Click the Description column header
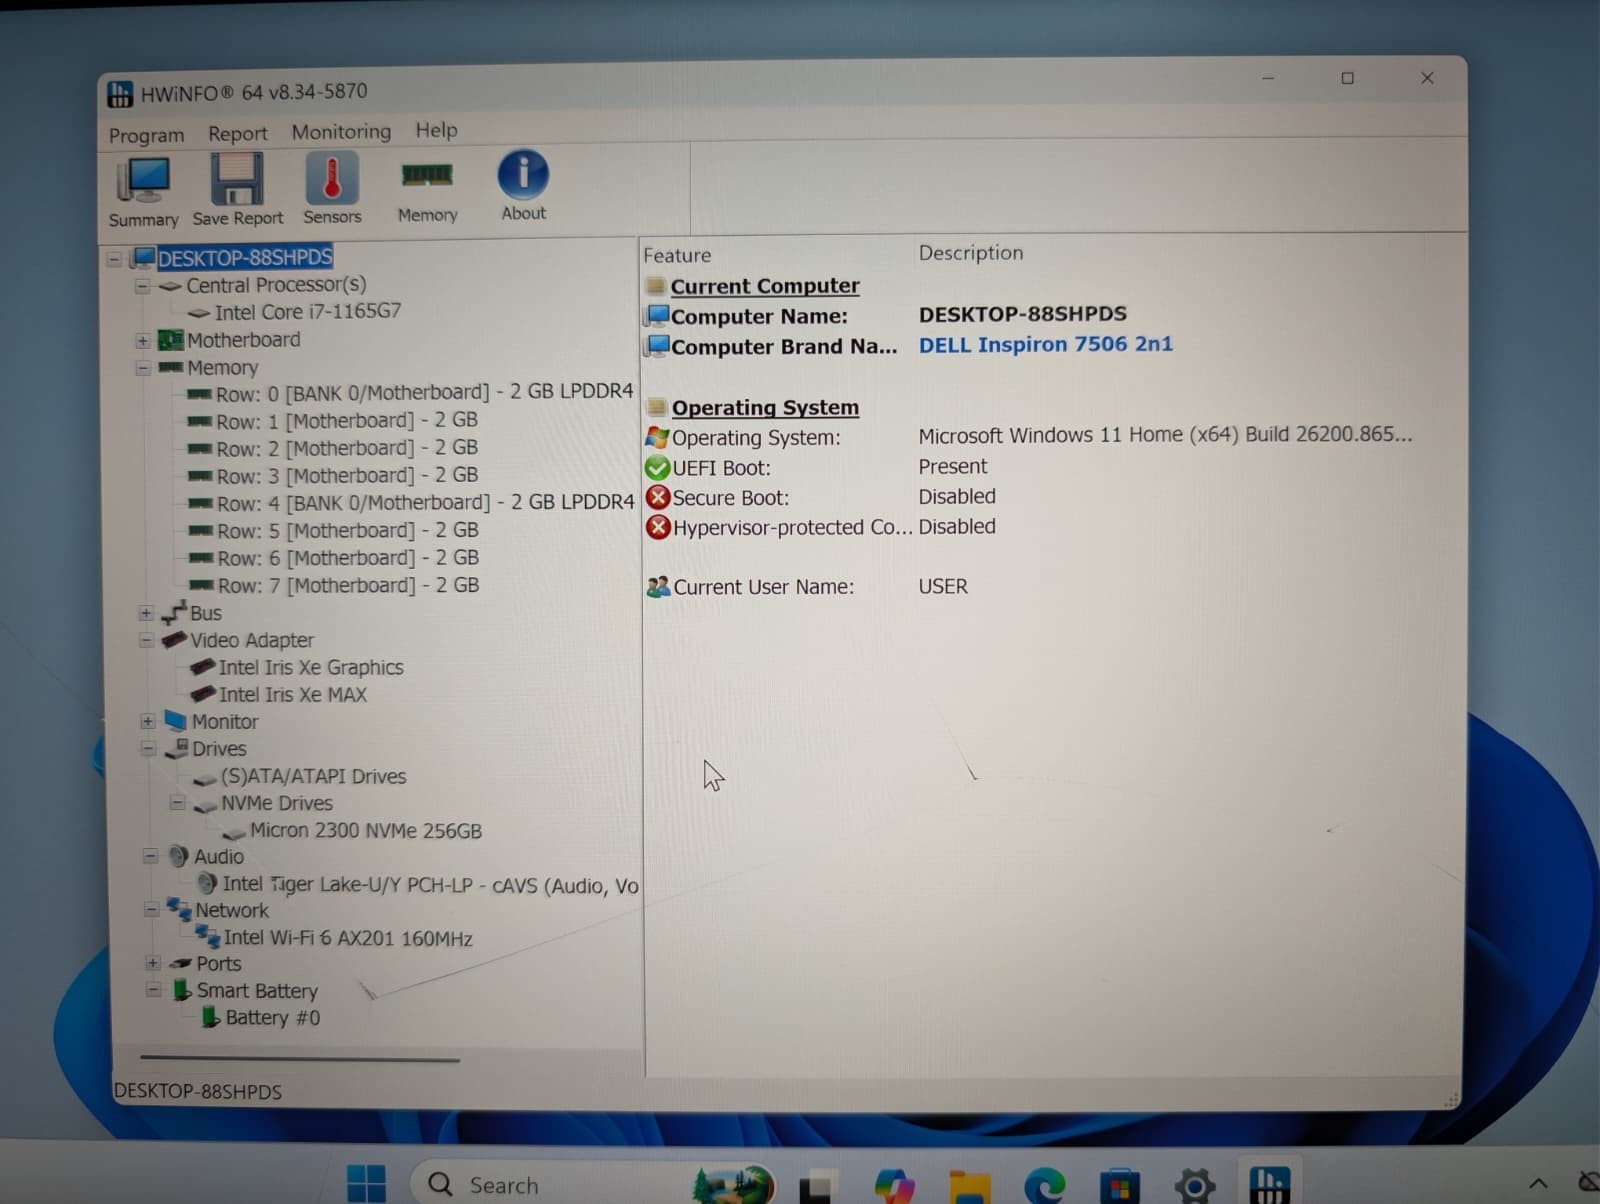This screenshot has width=1600, height=1204. click(x=971, y=253)
